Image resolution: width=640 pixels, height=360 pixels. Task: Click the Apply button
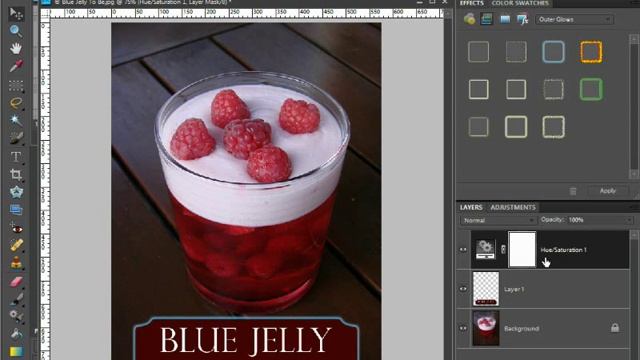607,191
